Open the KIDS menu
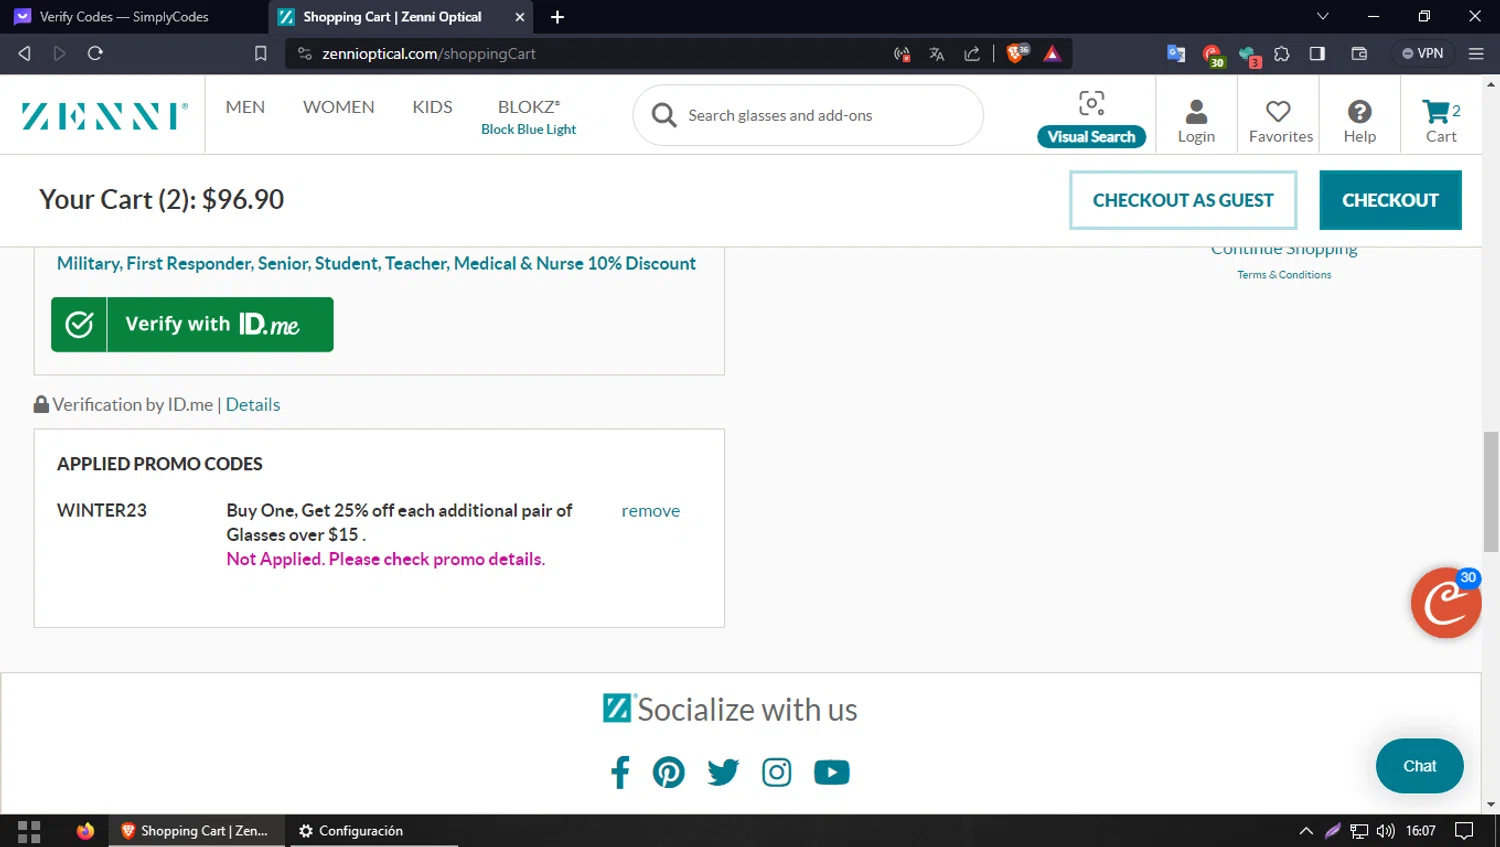Screen dimensions: 1500x847 (x=432, y=107)
